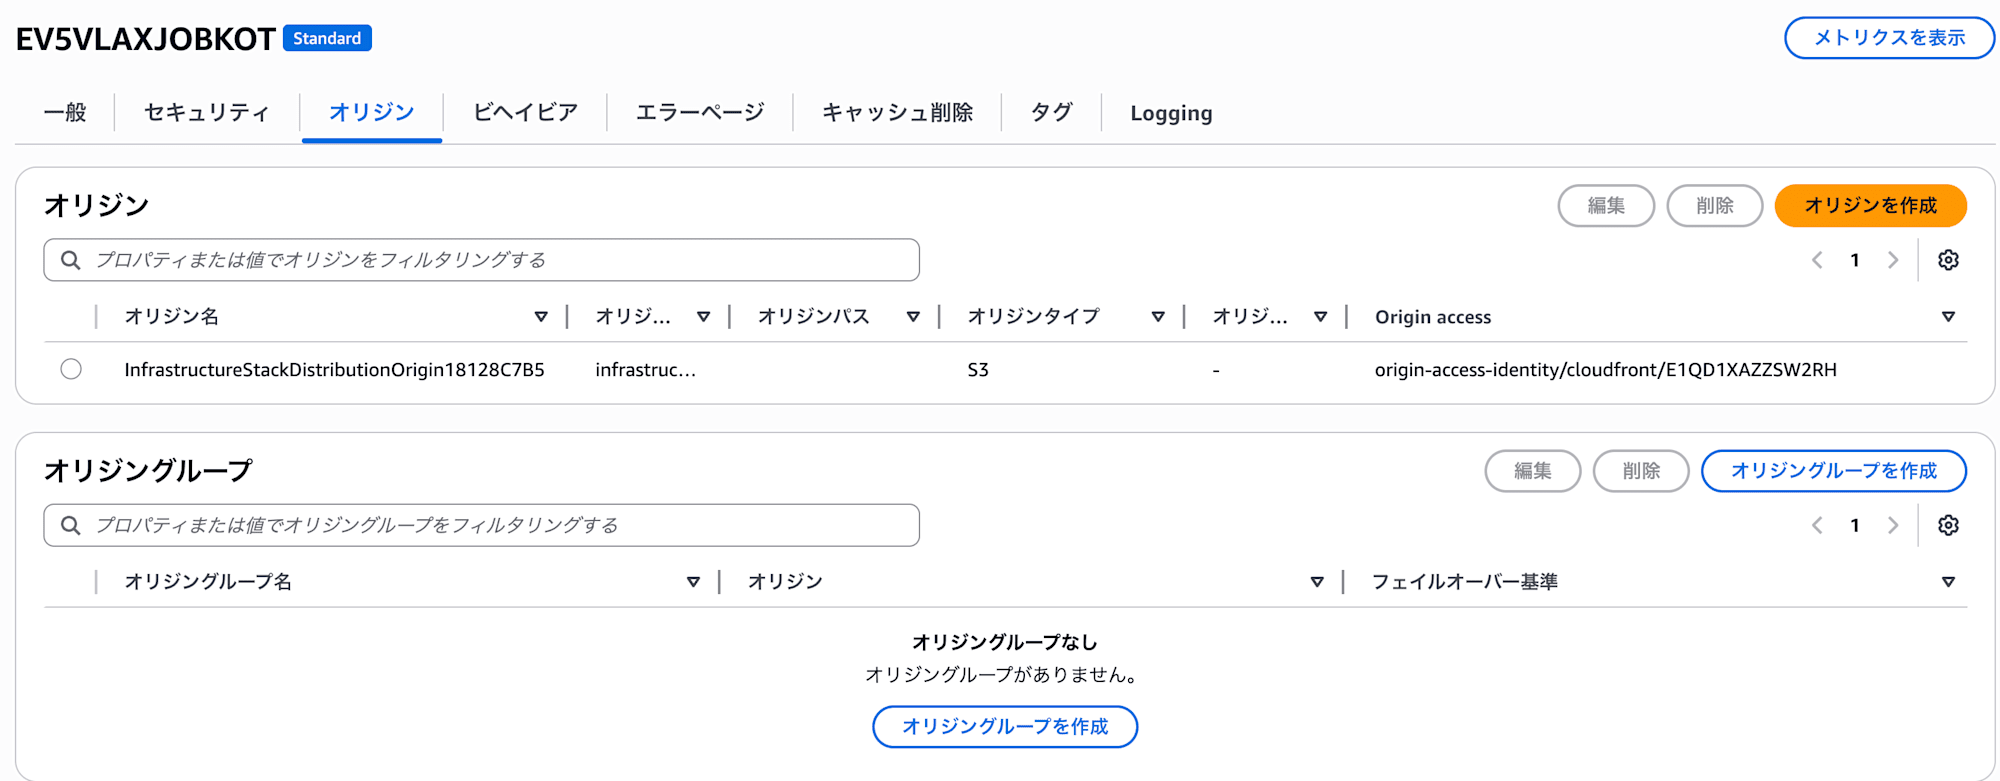Focus the origin groups filter input field
Image resolution: width=2000 pixels, height=781 pixels.
(481, 525)
